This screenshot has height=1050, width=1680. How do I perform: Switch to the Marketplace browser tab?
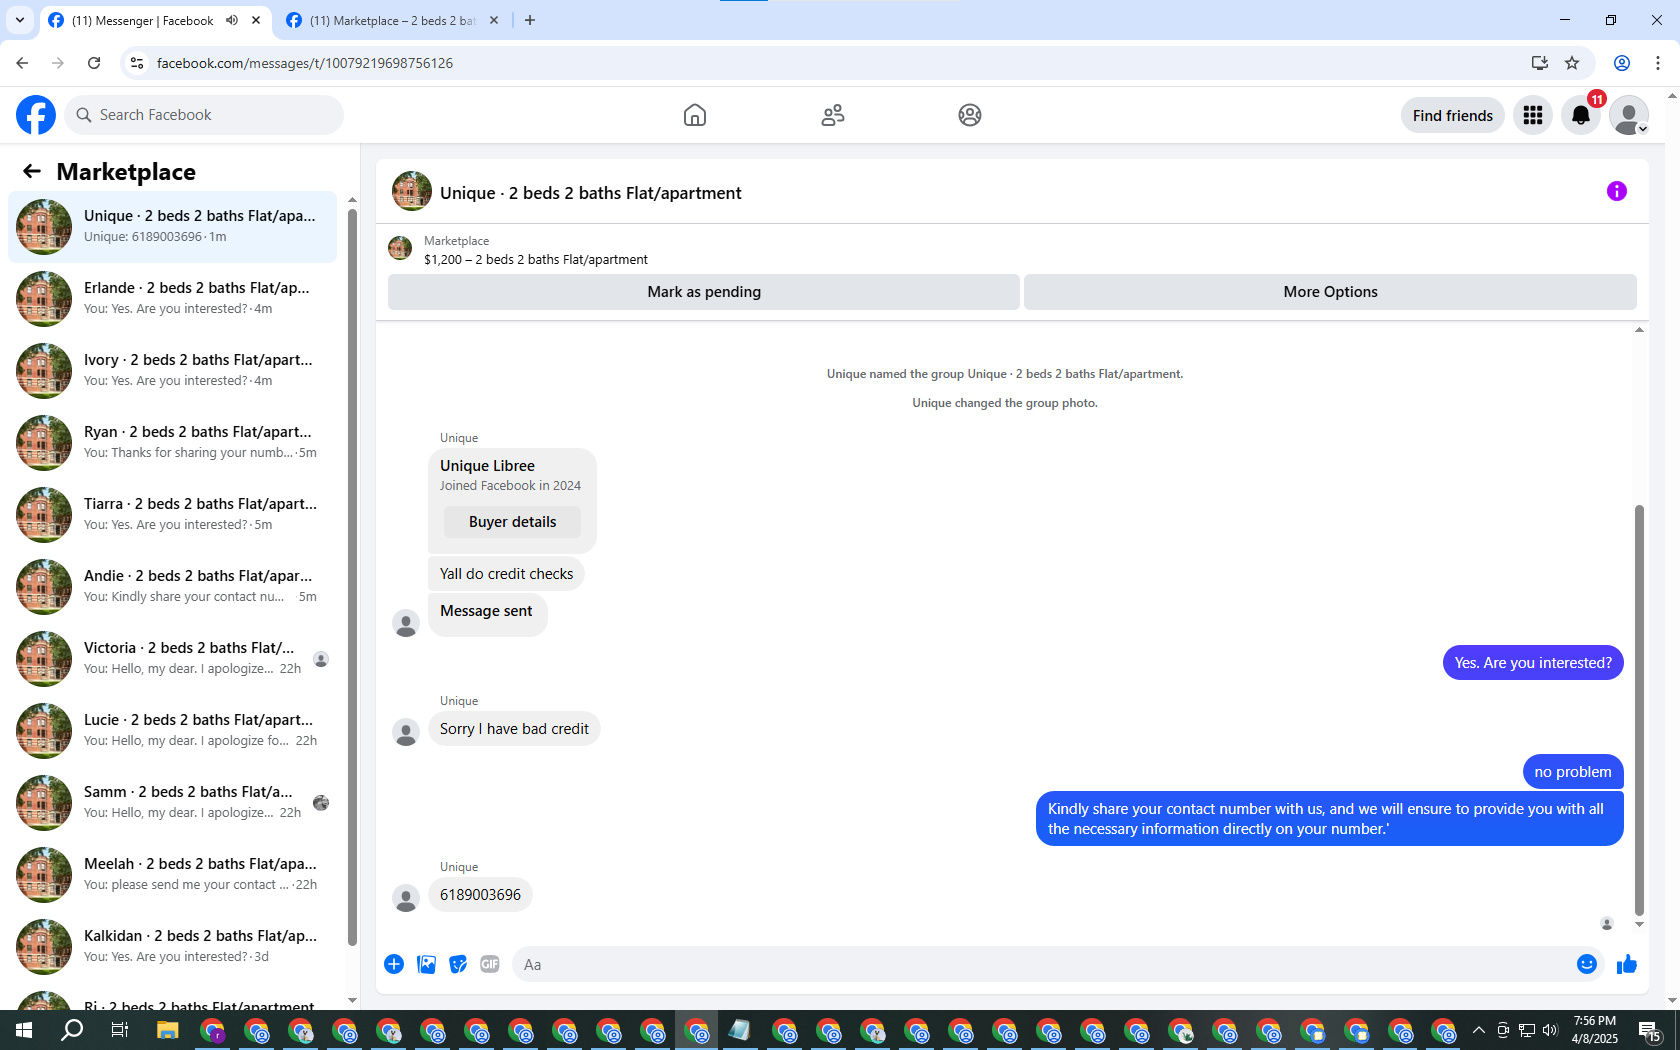click(392, 20)
